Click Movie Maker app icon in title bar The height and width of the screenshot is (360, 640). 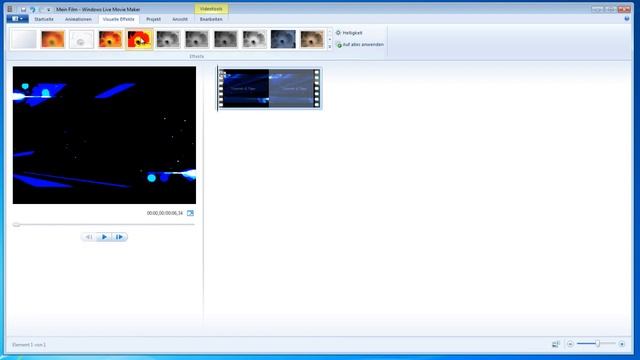pos(10,9)
